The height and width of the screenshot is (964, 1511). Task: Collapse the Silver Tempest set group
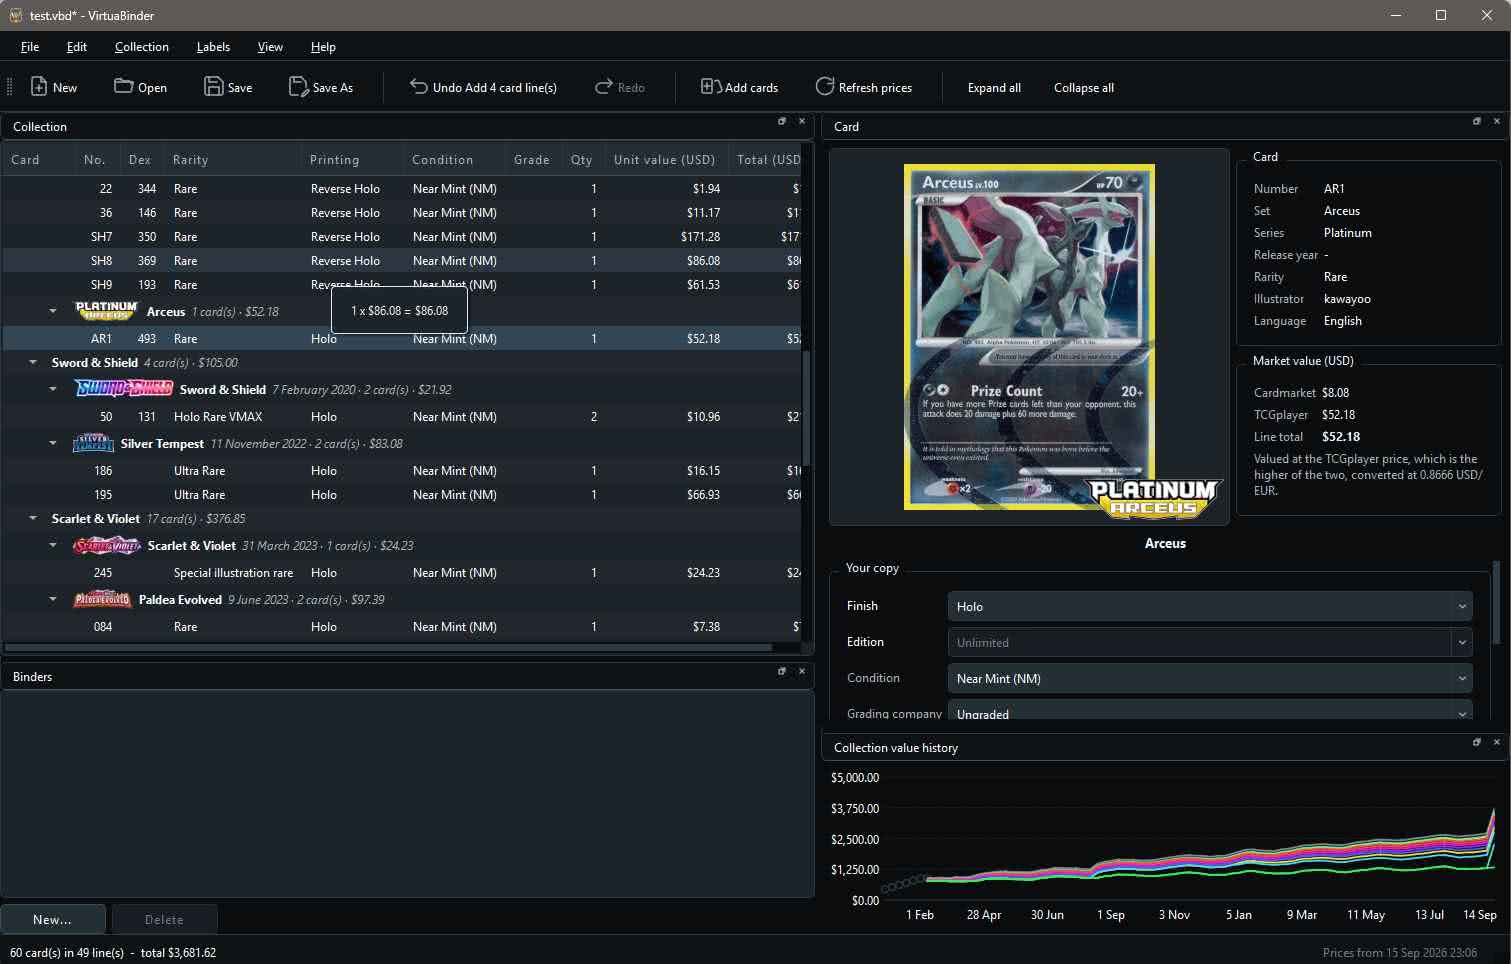[53, 443]
